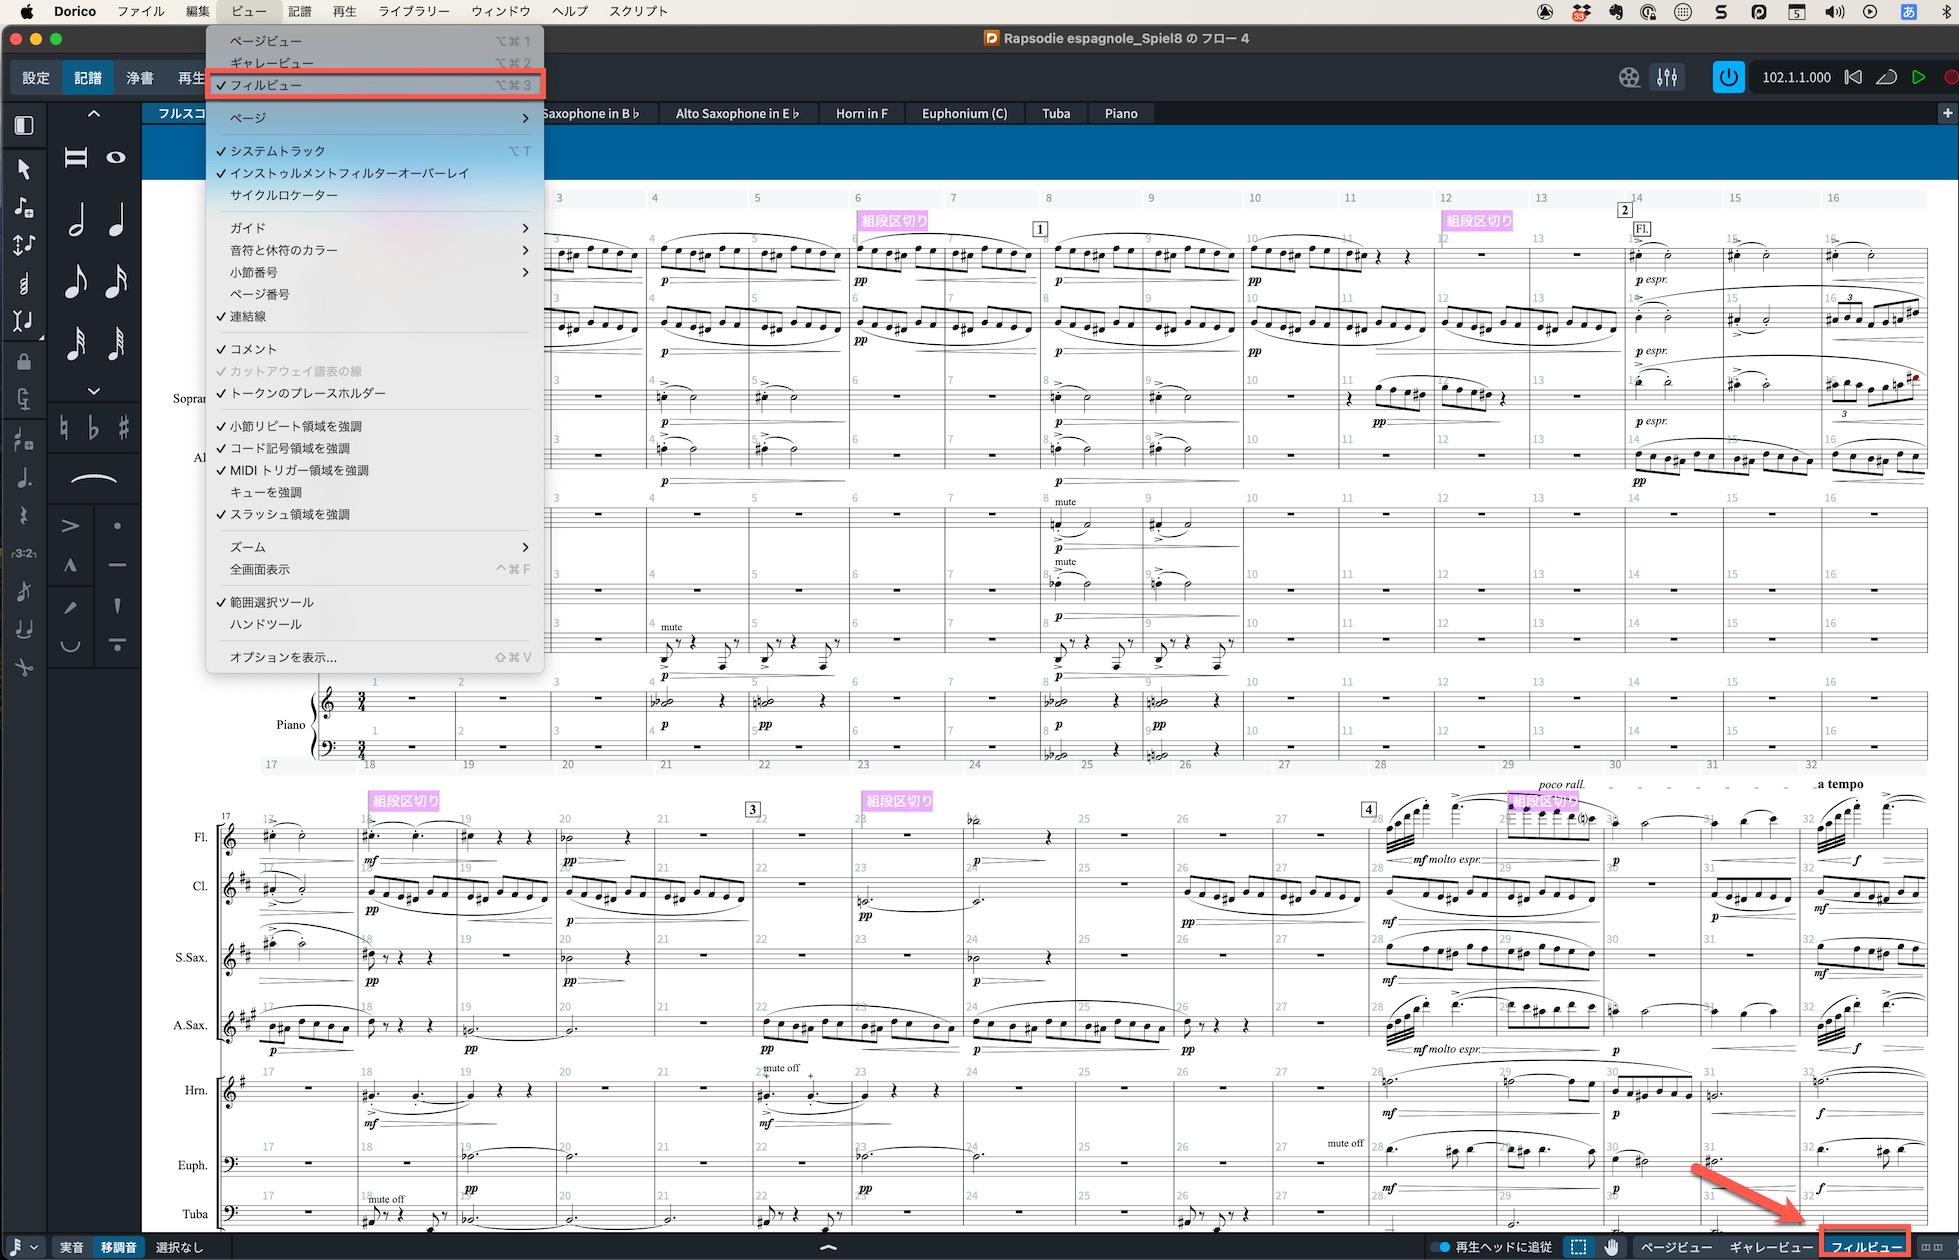Select the dotted note tool
Image resolution: width=1959 pixels, height=1260 pixels.
(x=24, y=478)
